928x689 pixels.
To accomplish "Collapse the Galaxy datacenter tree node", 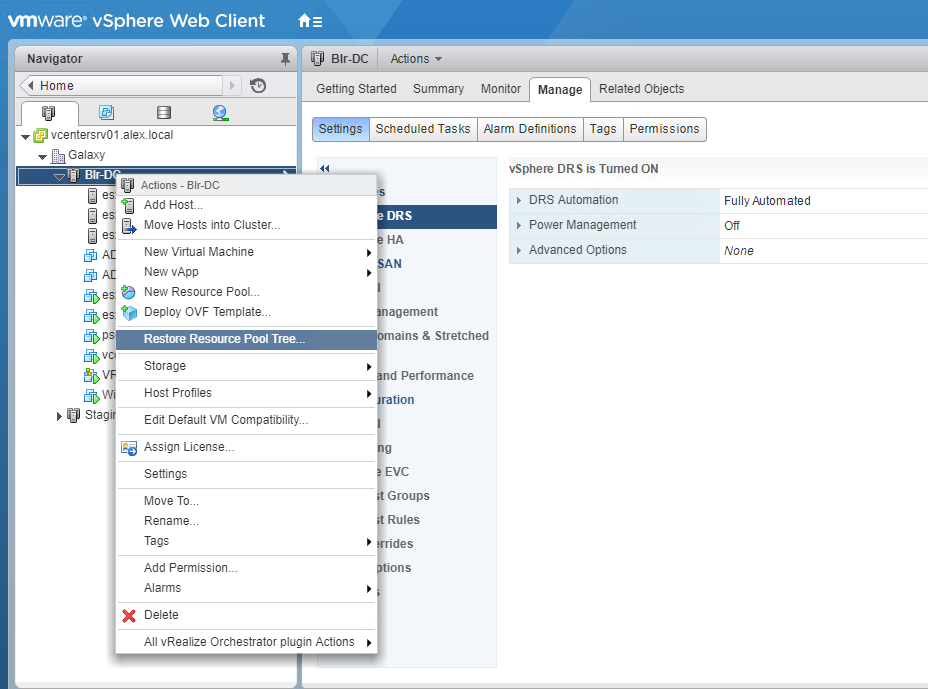I will (42, 156).
